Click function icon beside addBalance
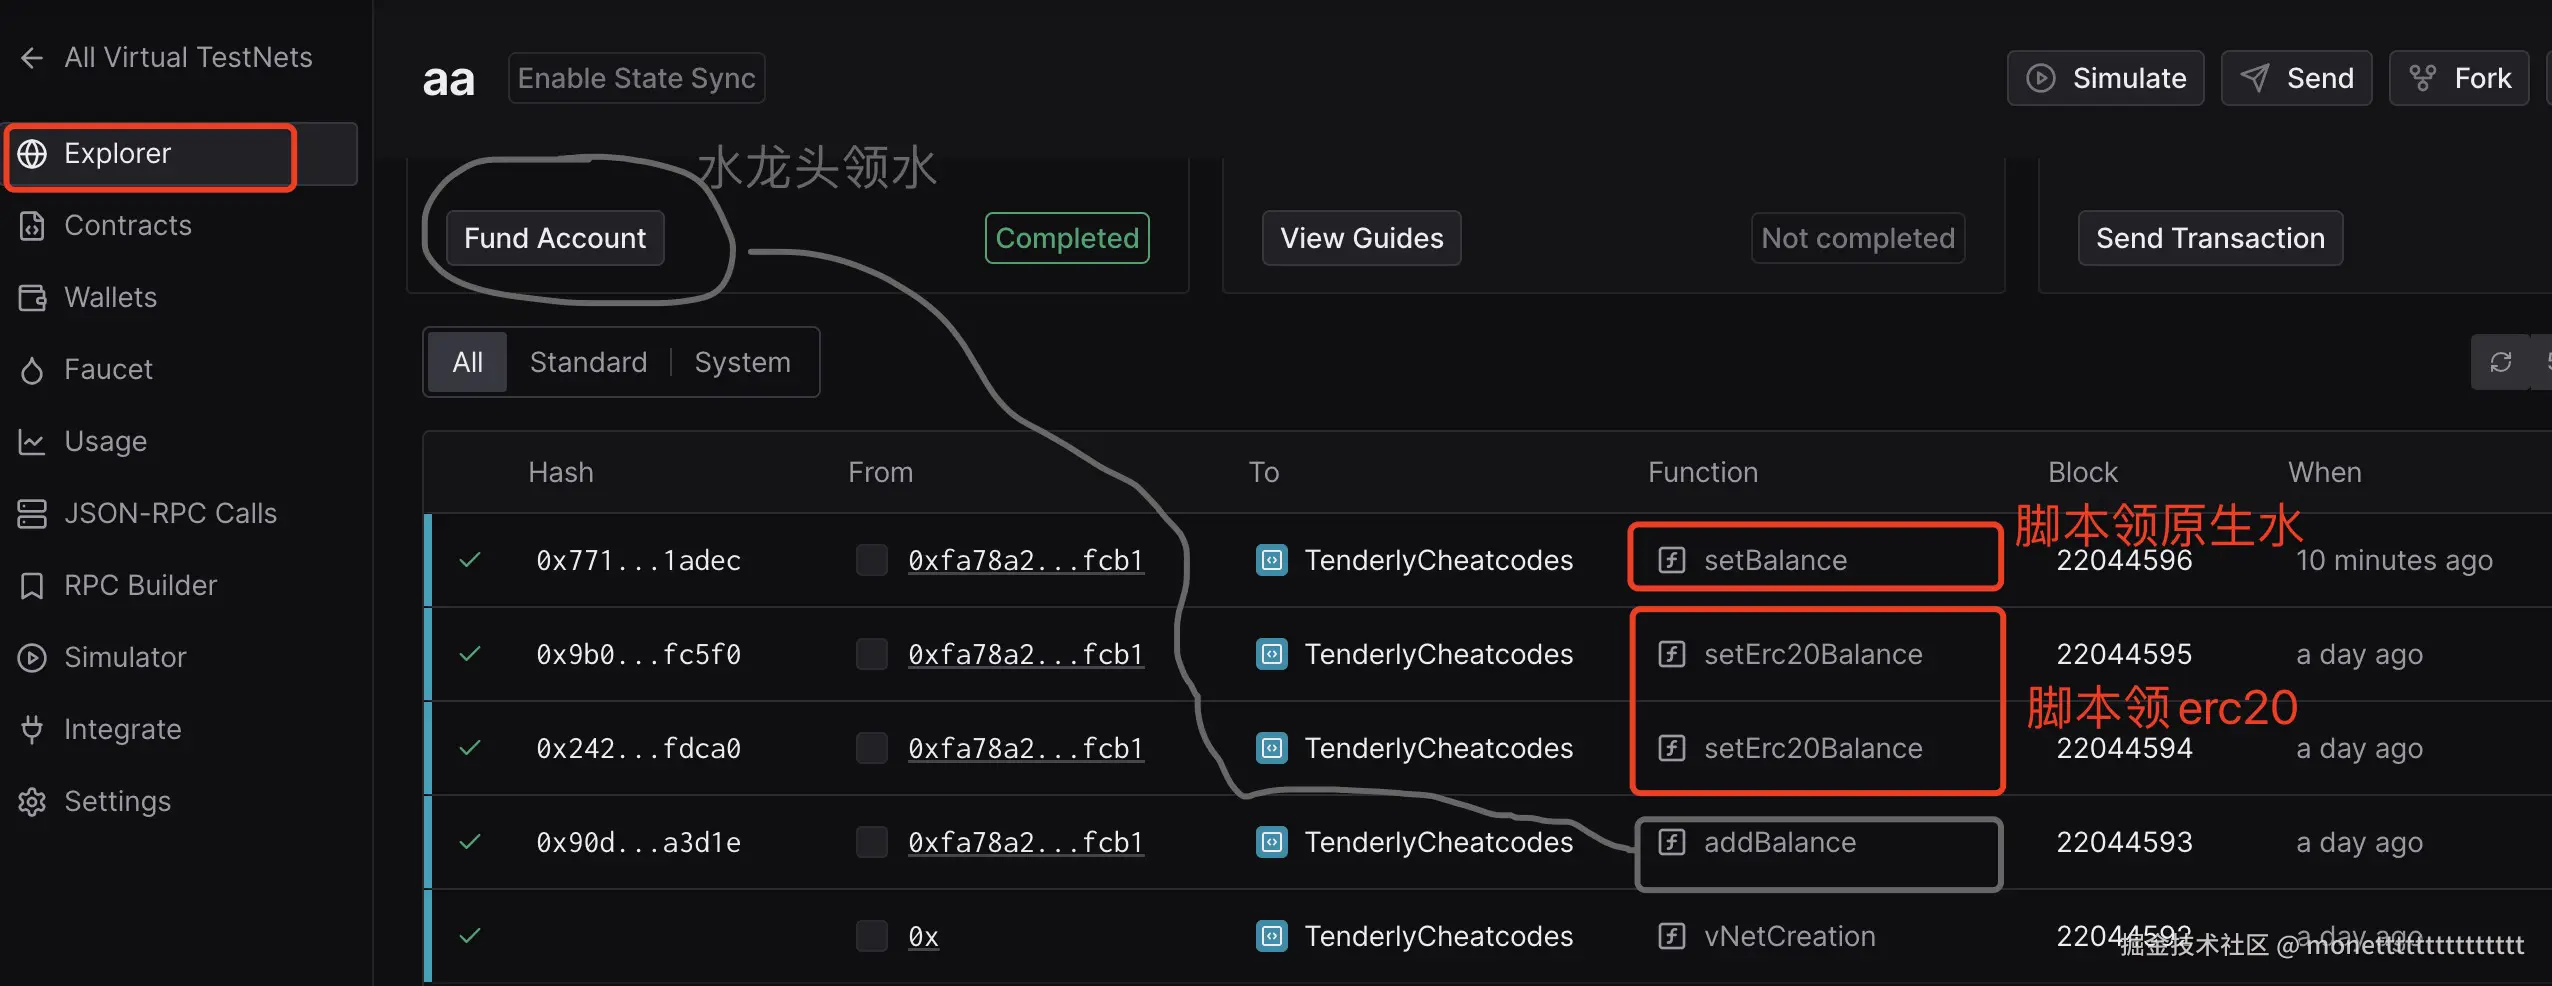2552x986 pixels. click(x=1672, y=842)
